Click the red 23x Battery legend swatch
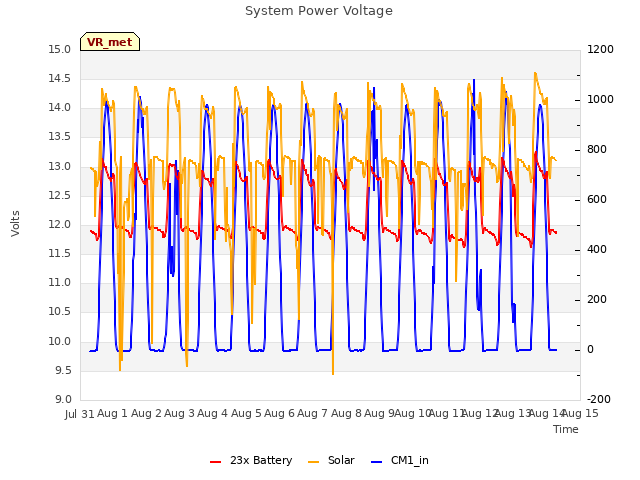 tap(216, 462)
